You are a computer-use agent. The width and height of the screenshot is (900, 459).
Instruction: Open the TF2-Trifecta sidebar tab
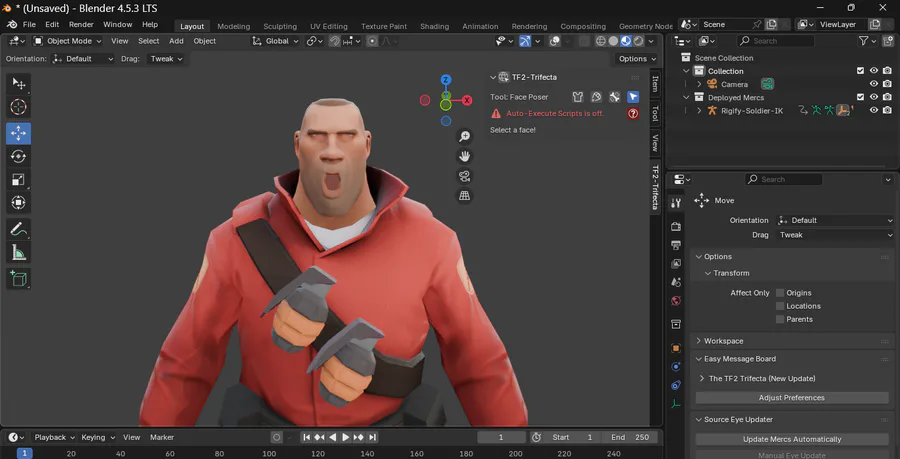655,186
